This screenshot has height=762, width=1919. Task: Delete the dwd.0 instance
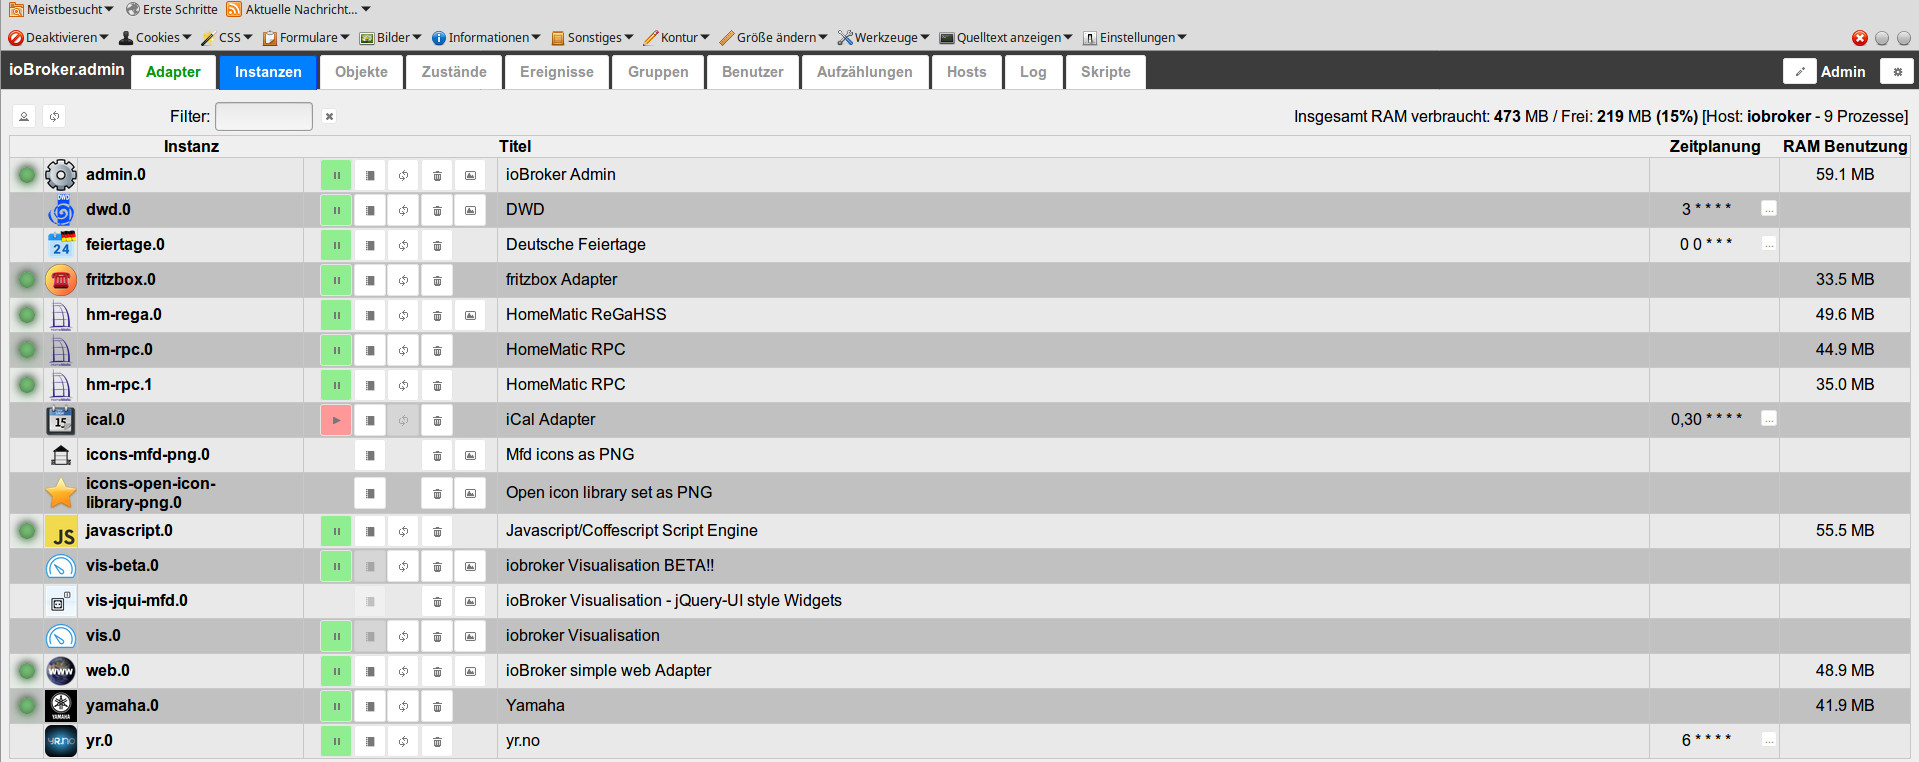click(437, 210)
